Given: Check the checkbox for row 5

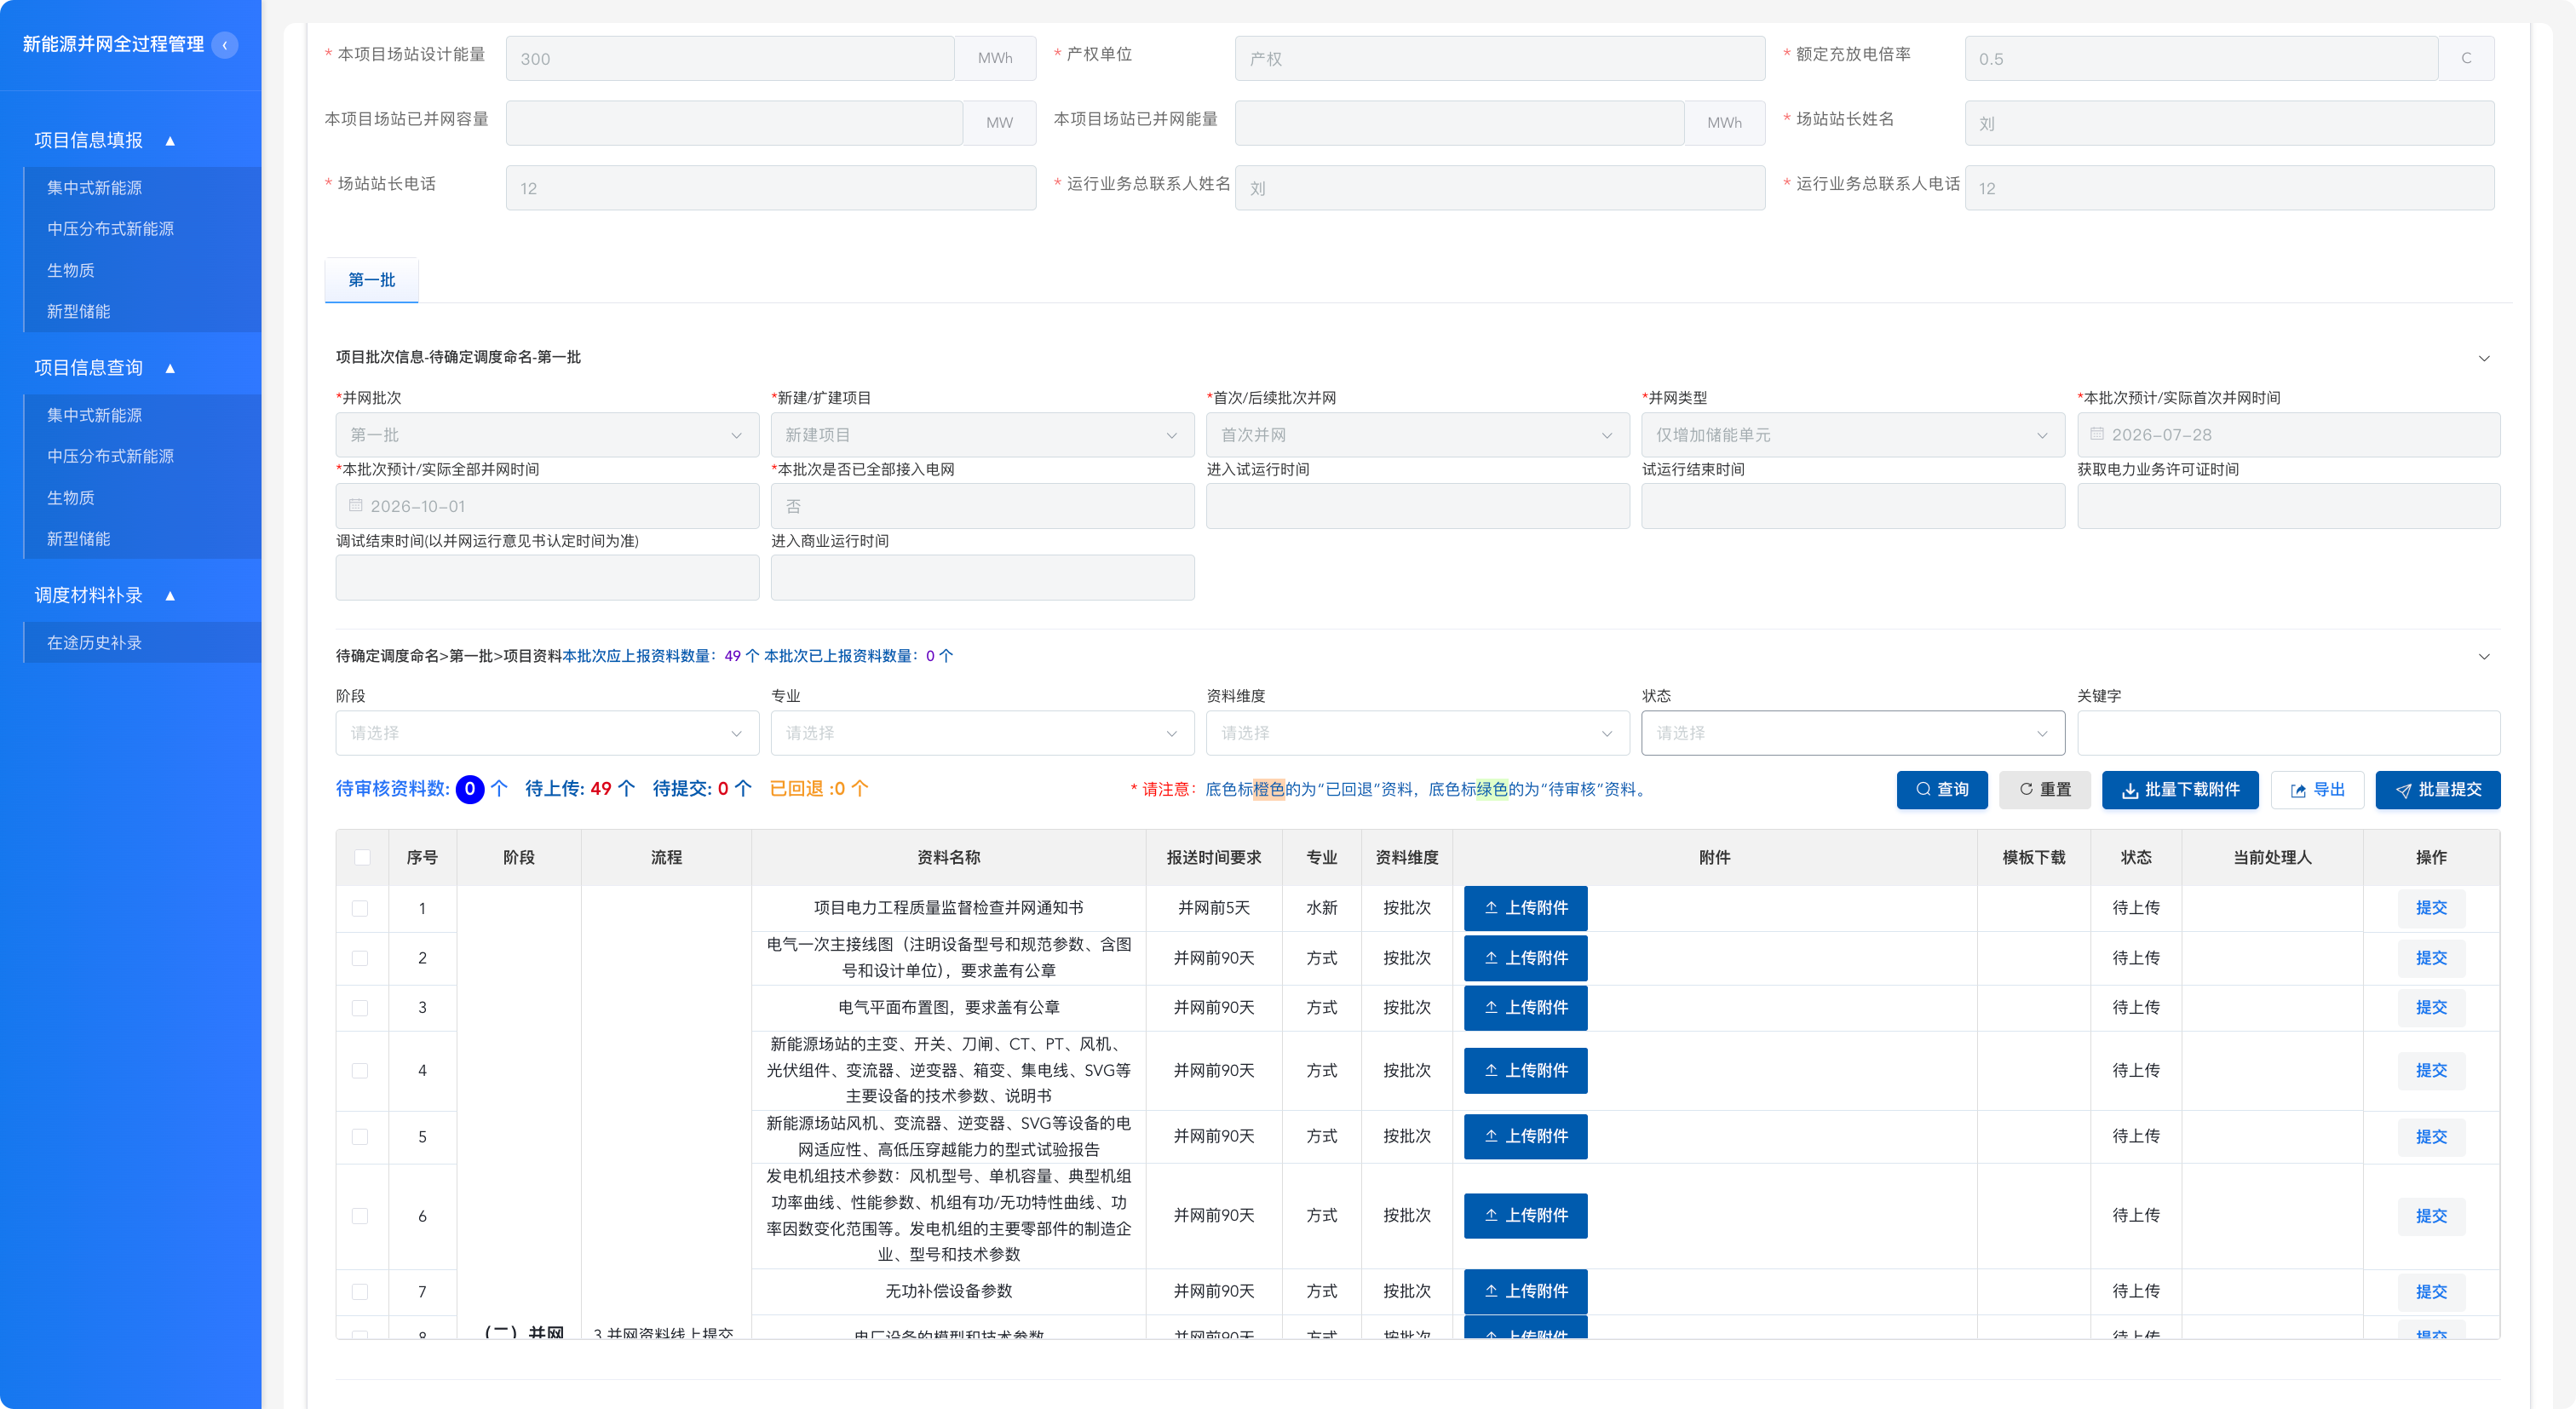Looking at the screenshot, I should (360, 1137).
